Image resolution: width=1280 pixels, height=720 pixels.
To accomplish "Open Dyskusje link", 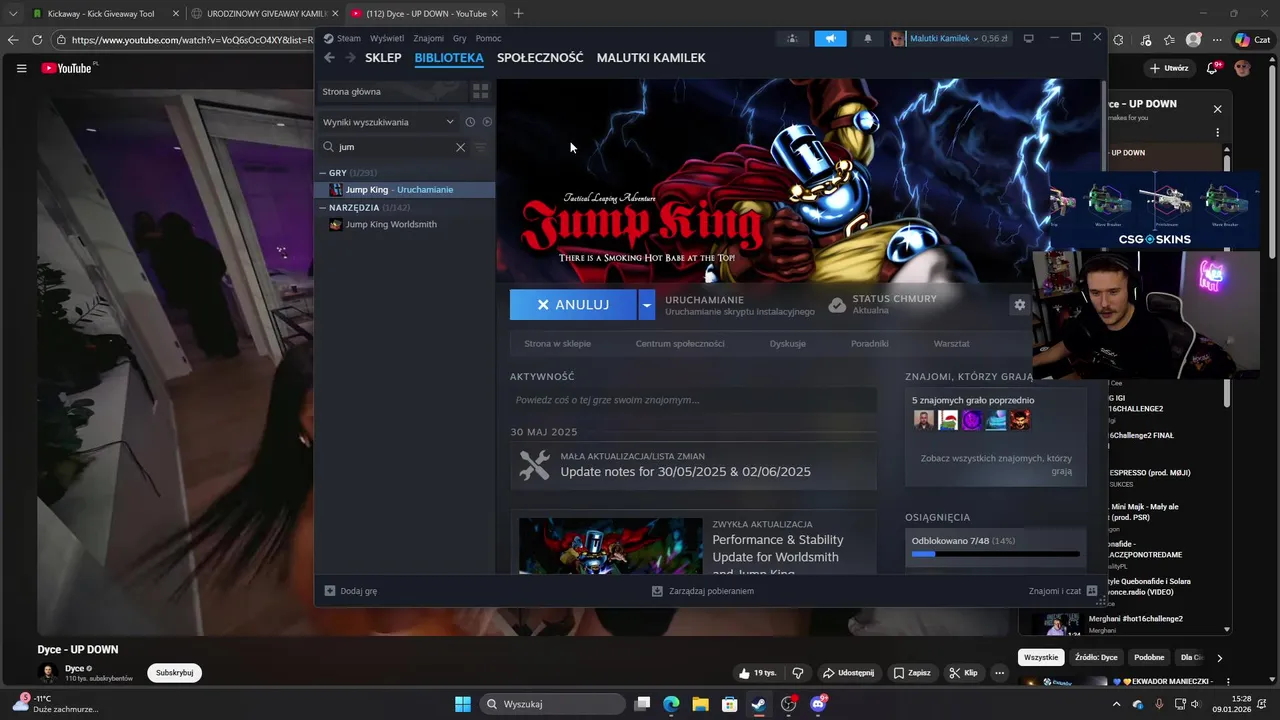I will (x=788, y=344).
